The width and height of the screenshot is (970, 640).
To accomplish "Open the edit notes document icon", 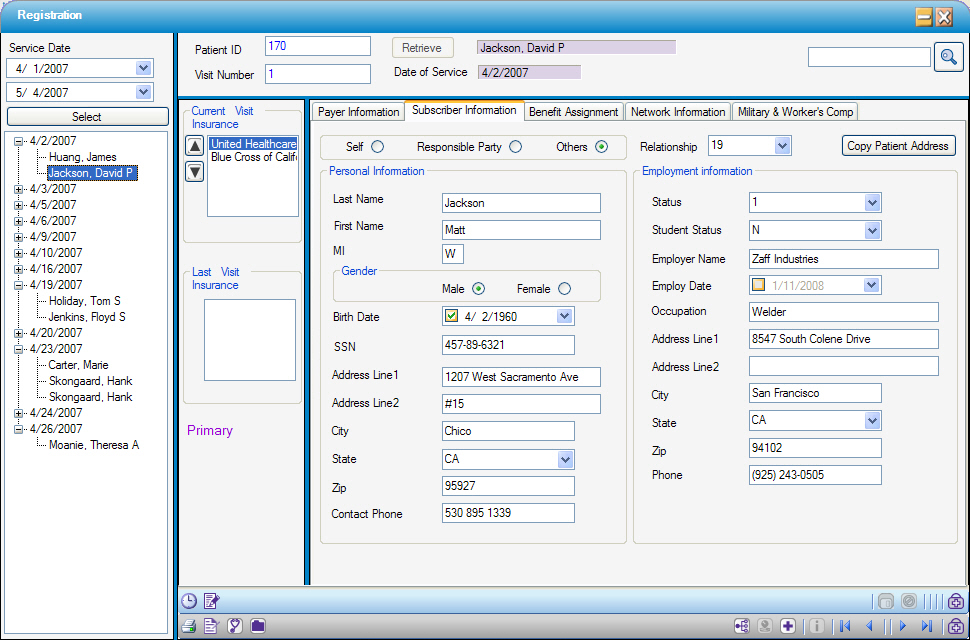I will click(x=210, y=601).
